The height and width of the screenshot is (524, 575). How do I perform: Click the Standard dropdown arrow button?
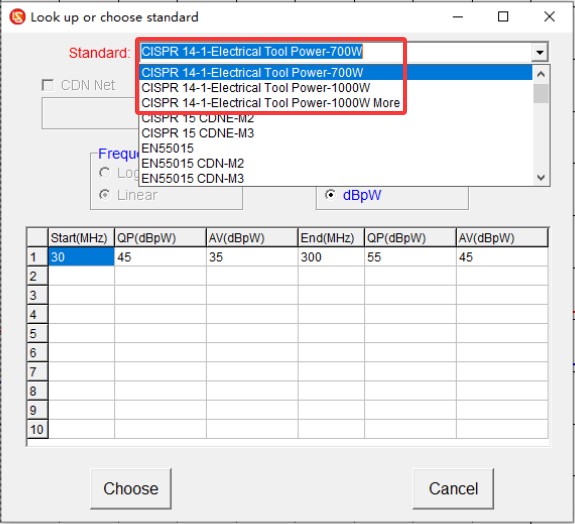tap(539, 52)
